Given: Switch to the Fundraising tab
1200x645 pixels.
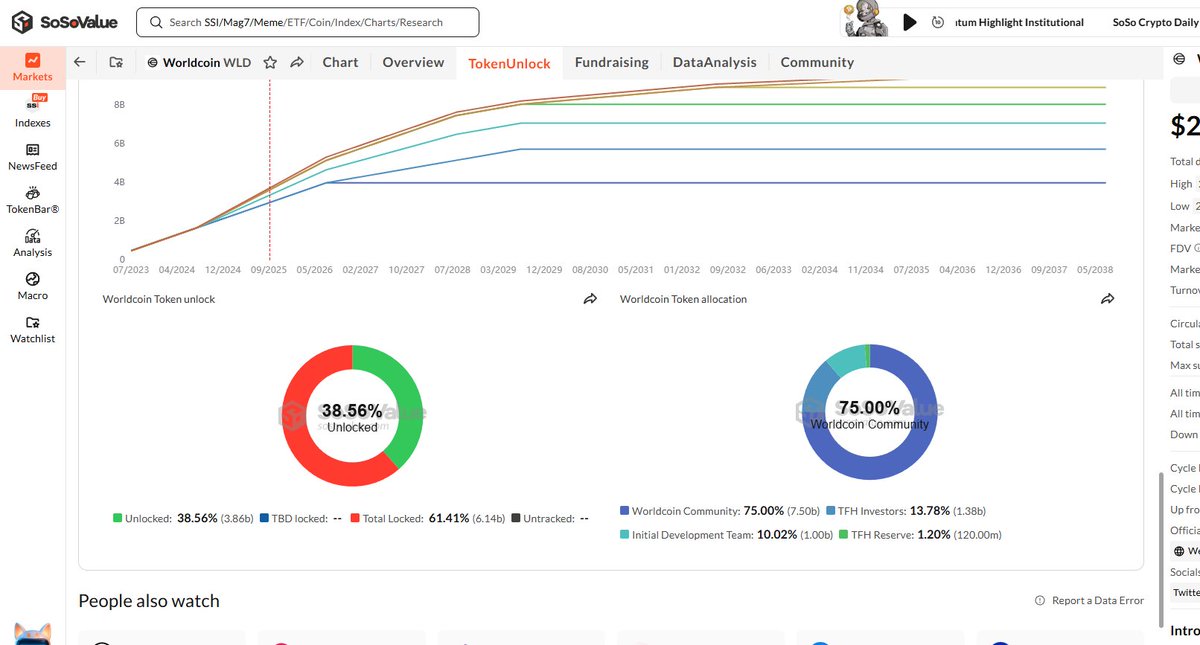Looking at the screenshot, I should pos(611,62).
